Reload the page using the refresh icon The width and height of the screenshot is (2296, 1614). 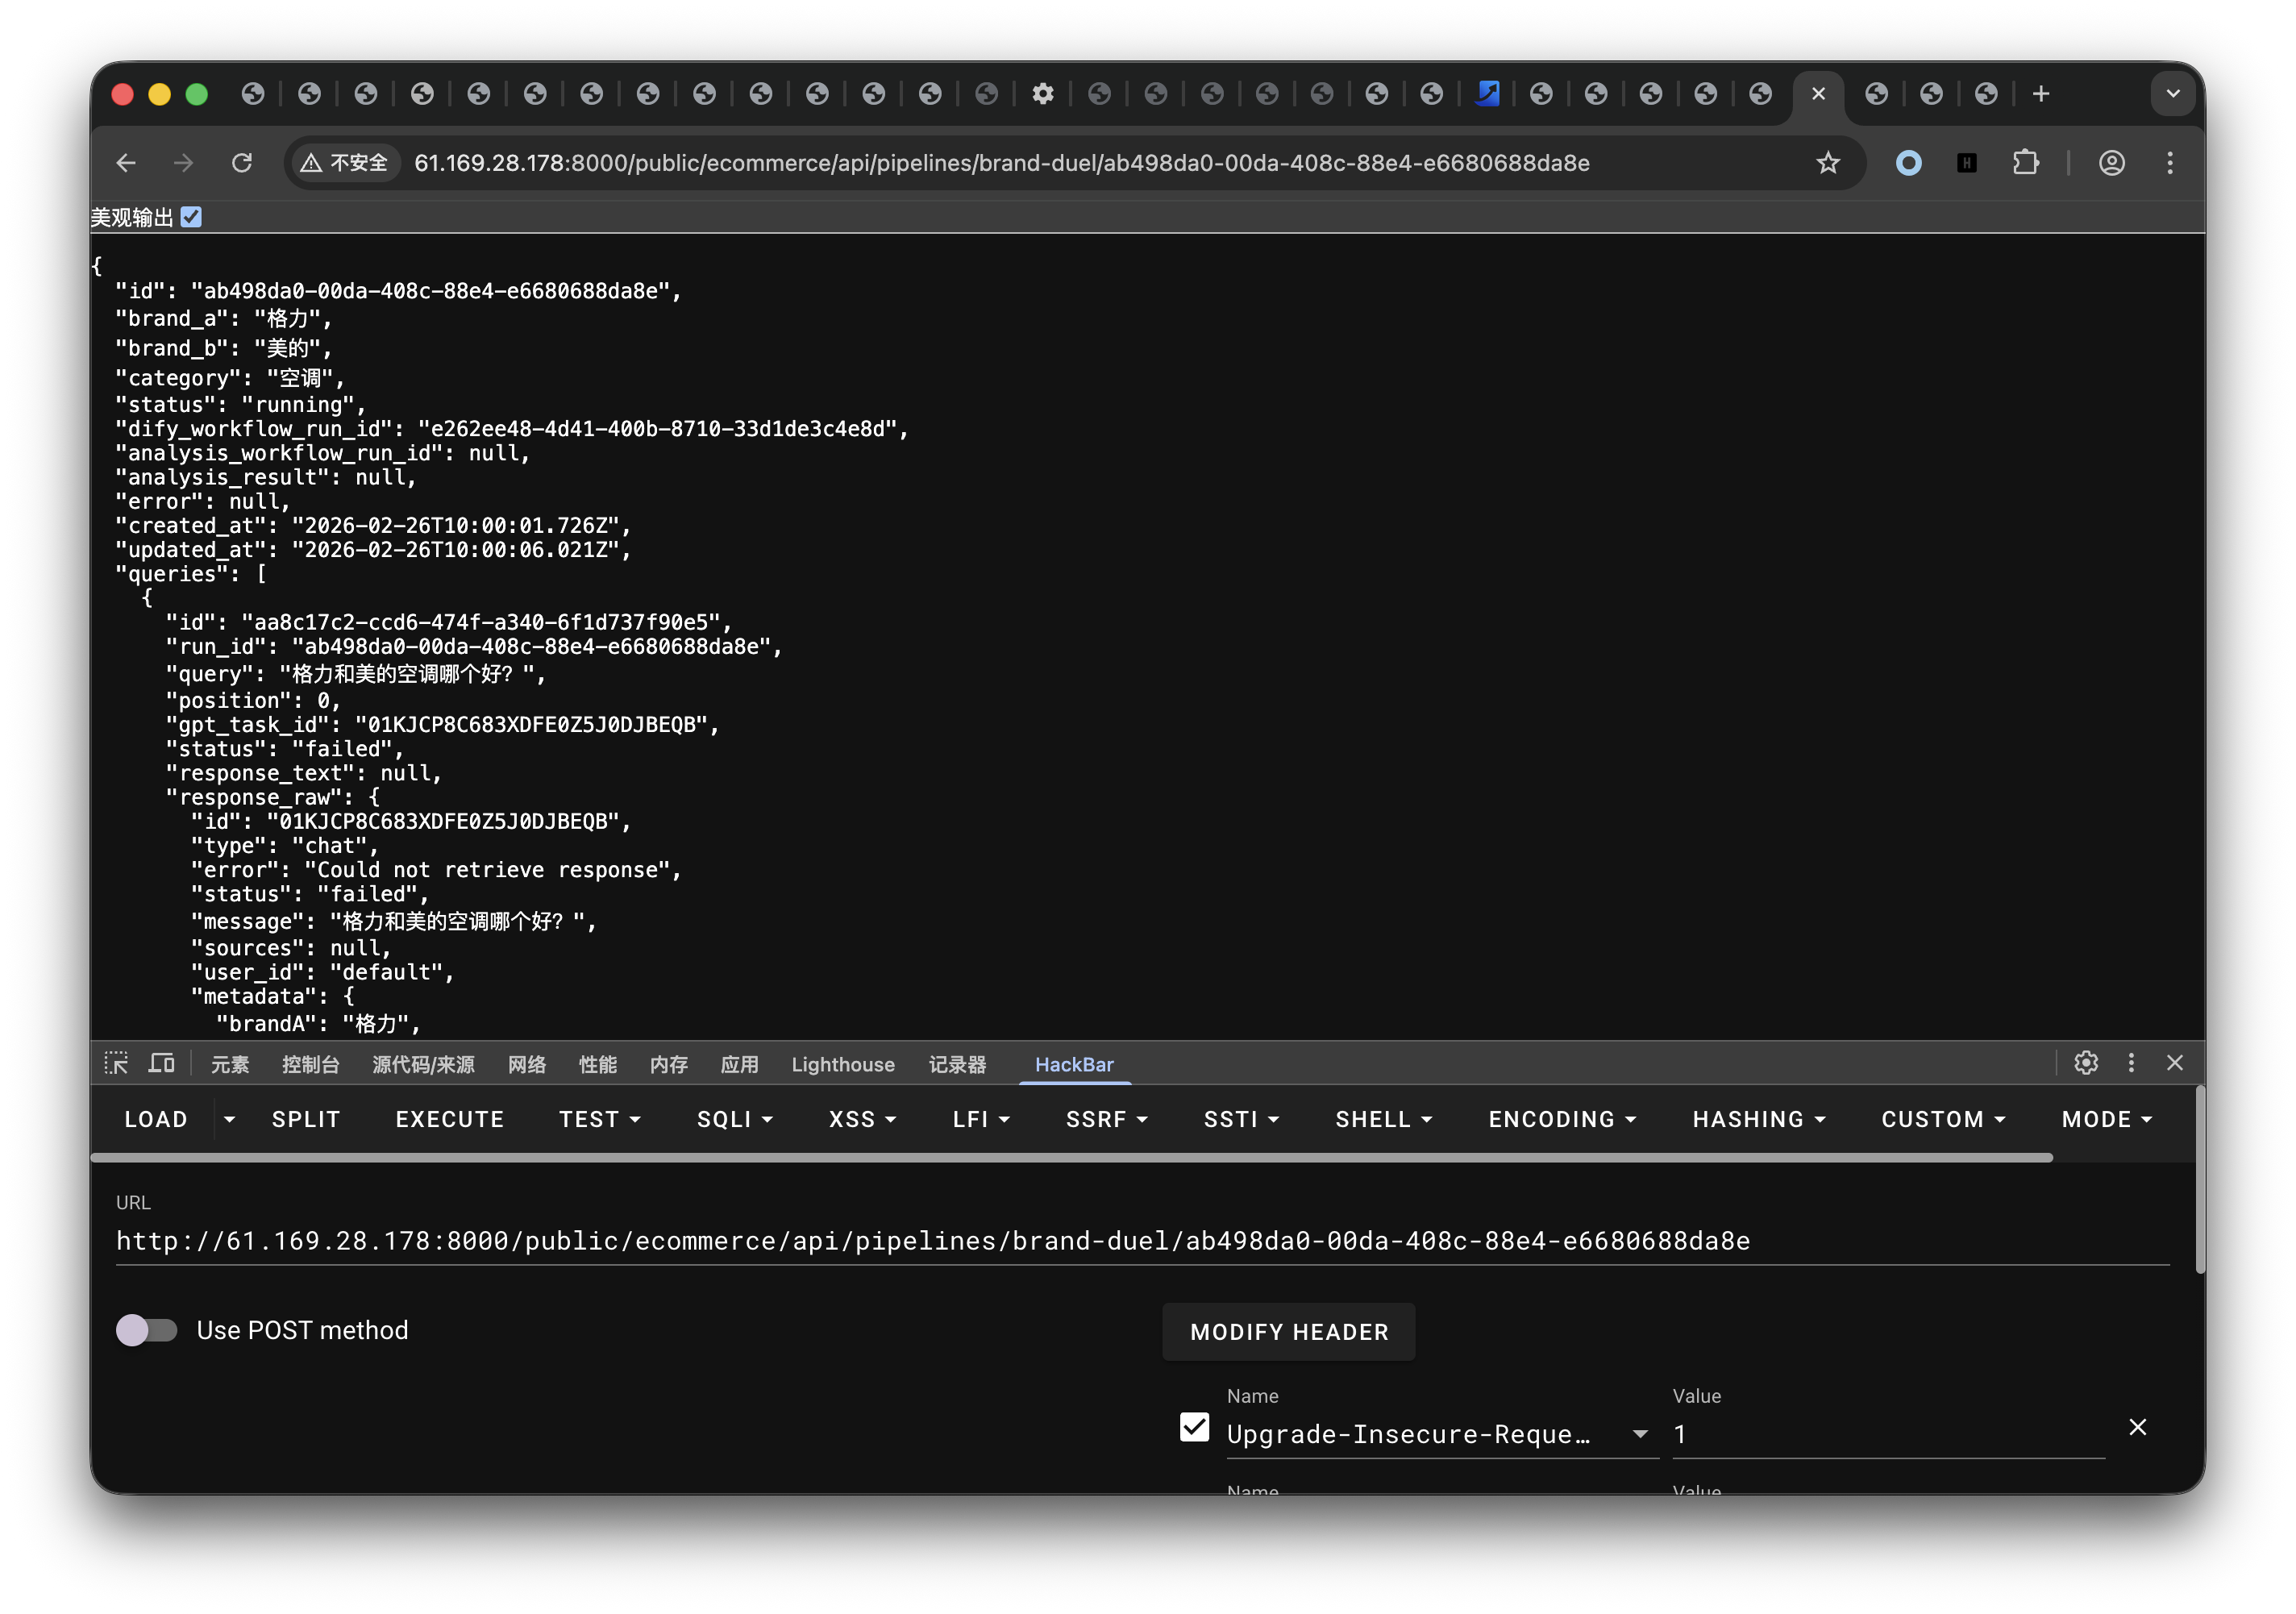click(242, 162)
